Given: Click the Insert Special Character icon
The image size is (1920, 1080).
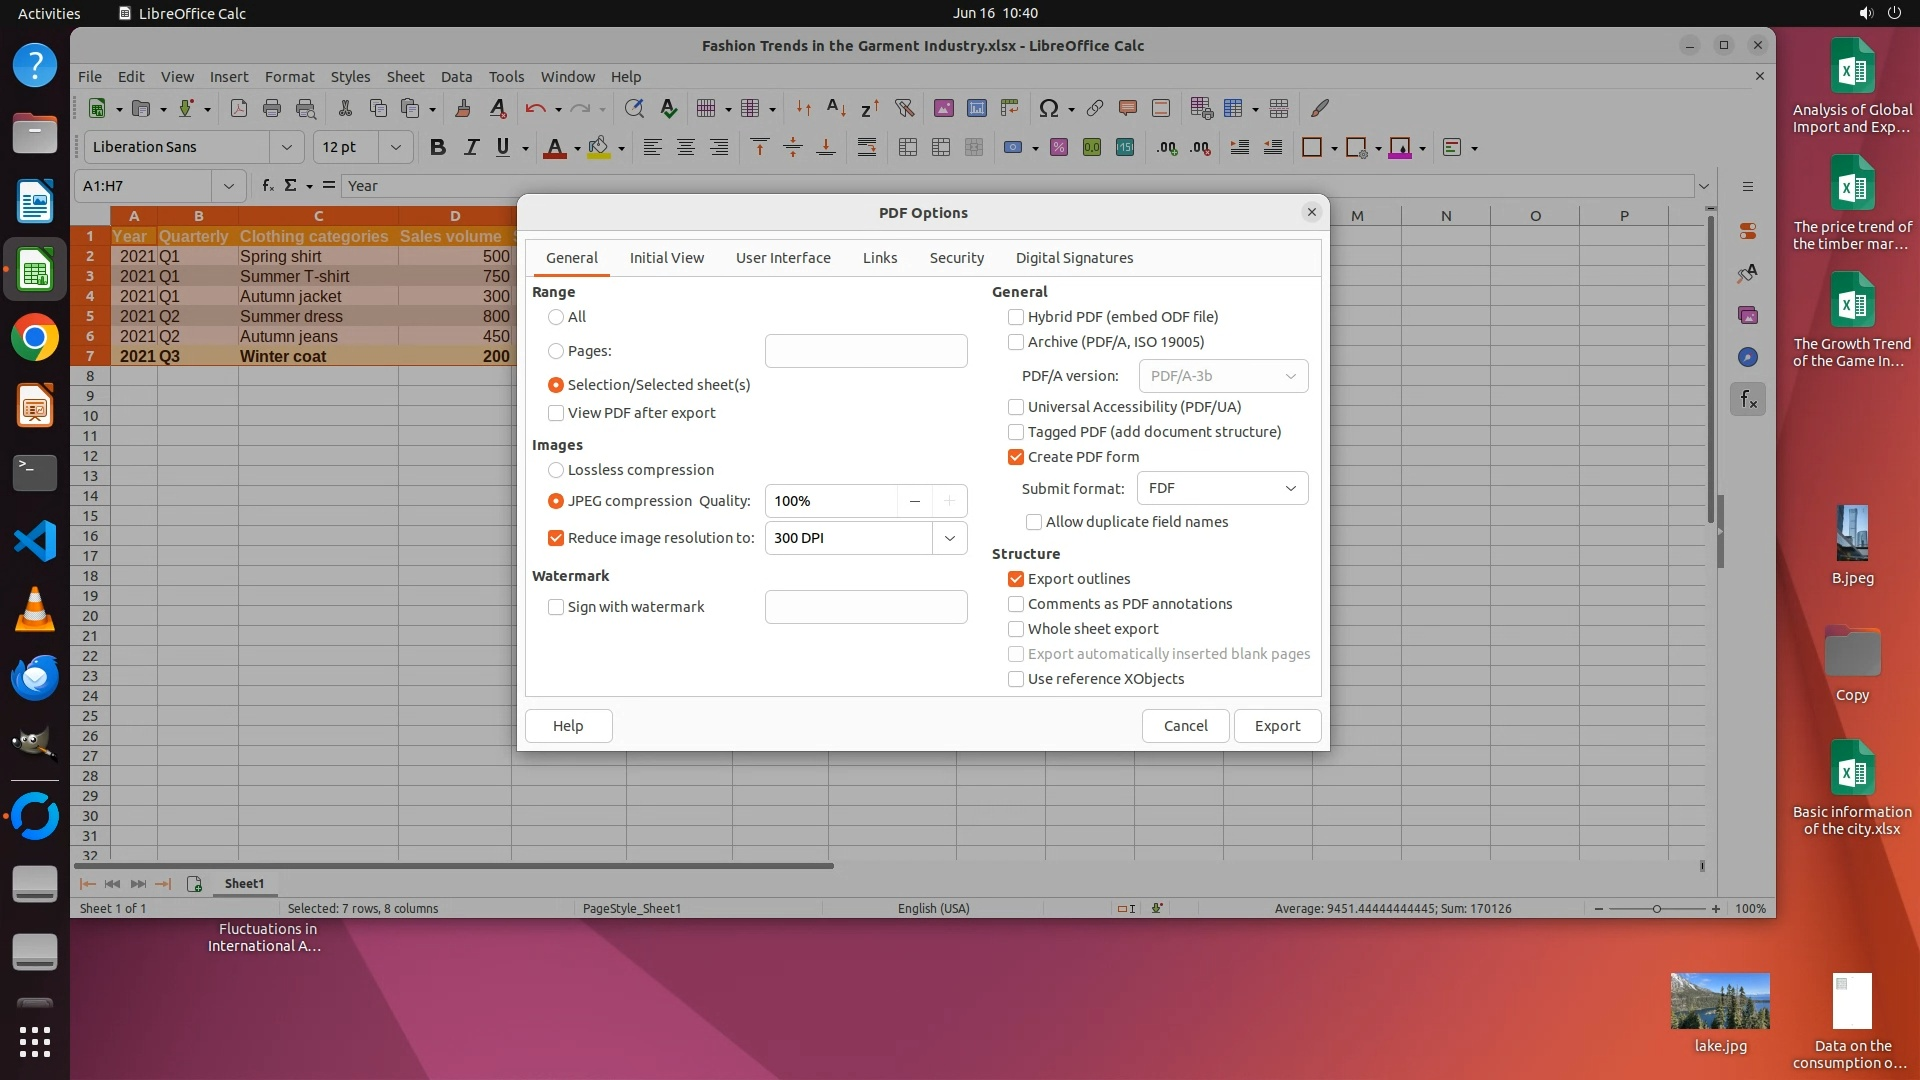Looking at the screenshot, I should point(1048,108).
